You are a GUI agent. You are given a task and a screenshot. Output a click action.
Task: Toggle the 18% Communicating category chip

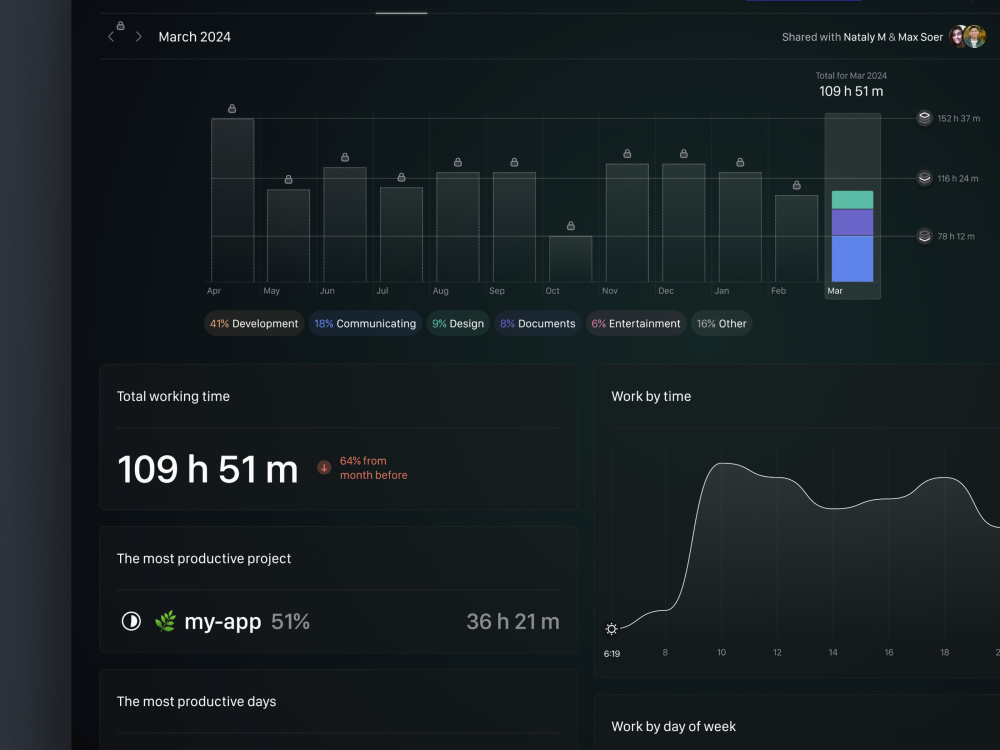point(365,323)
